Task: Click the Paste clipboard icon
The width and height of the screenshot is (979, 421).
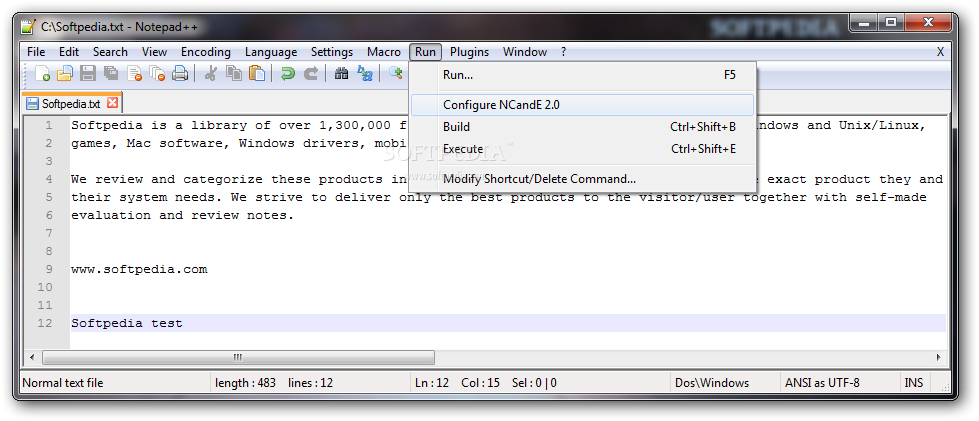Action: 257,74
